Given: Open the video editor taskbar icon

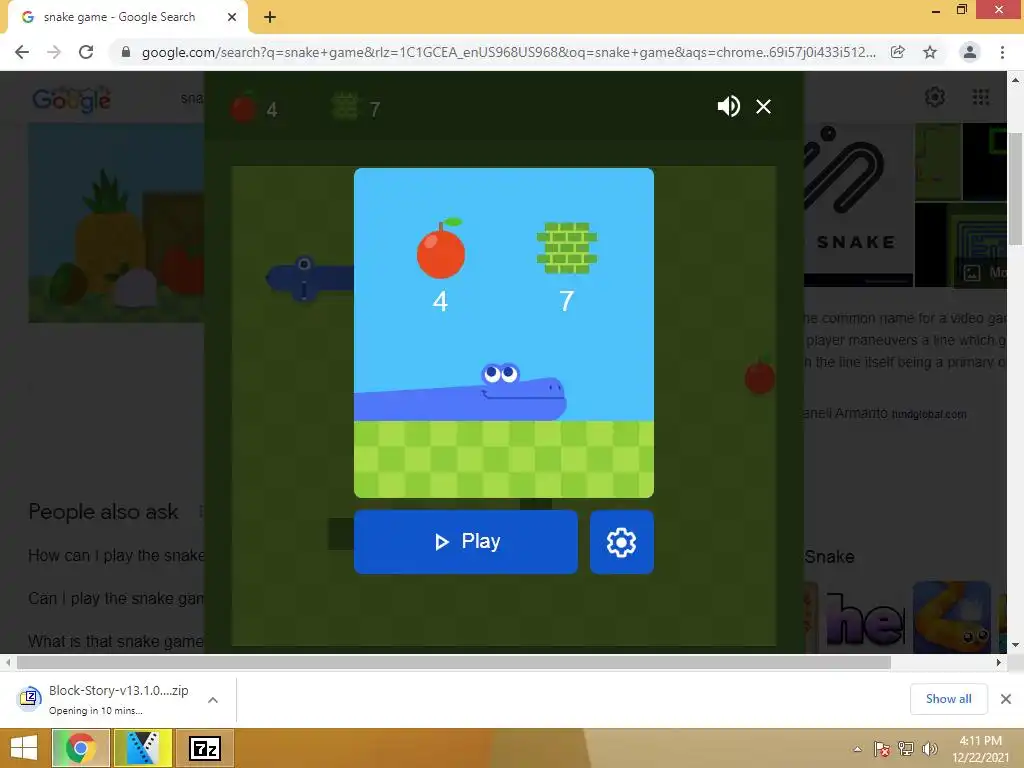Looking at the screenshot, I should pyautogui.click(x=143, y=748).
